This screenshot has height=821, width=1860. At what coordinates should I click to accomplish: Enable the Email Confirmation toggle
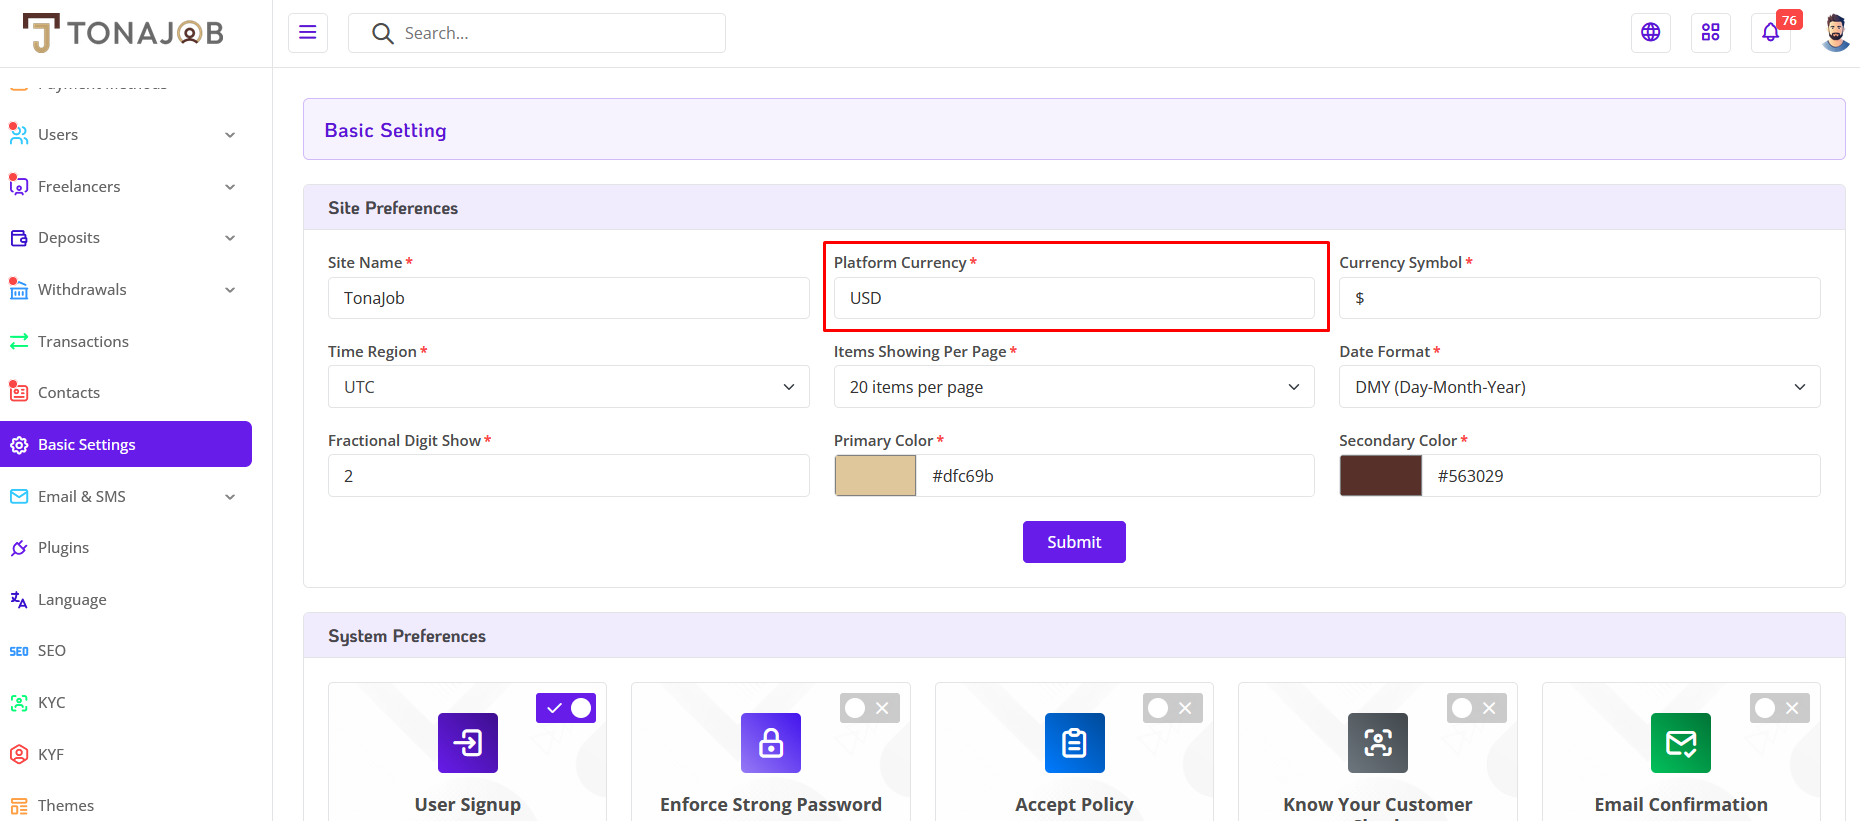point(1780,708)
